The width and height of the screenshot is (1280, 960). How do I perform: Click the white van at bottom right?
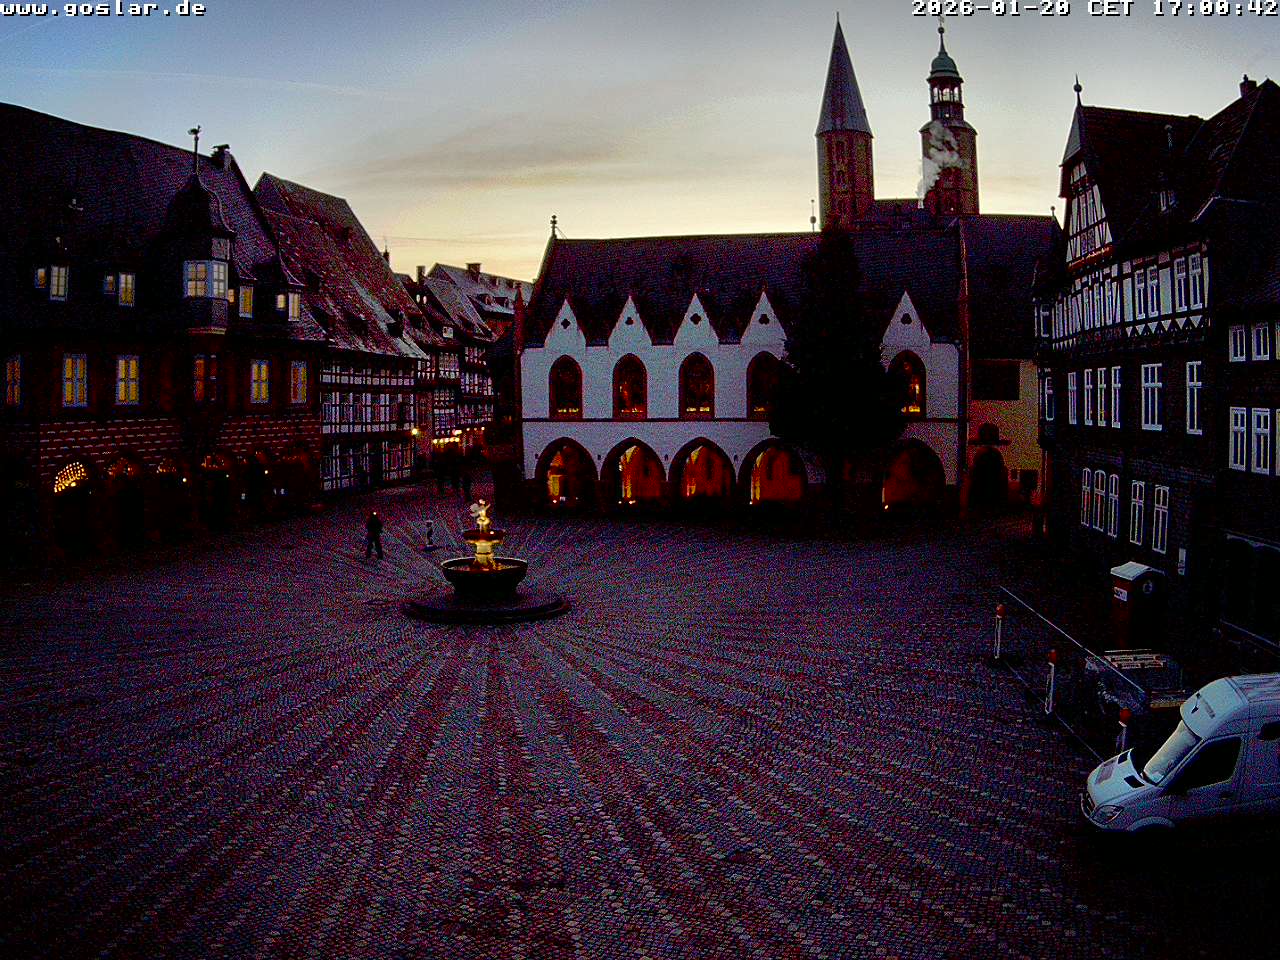(x=1190, y=755)
